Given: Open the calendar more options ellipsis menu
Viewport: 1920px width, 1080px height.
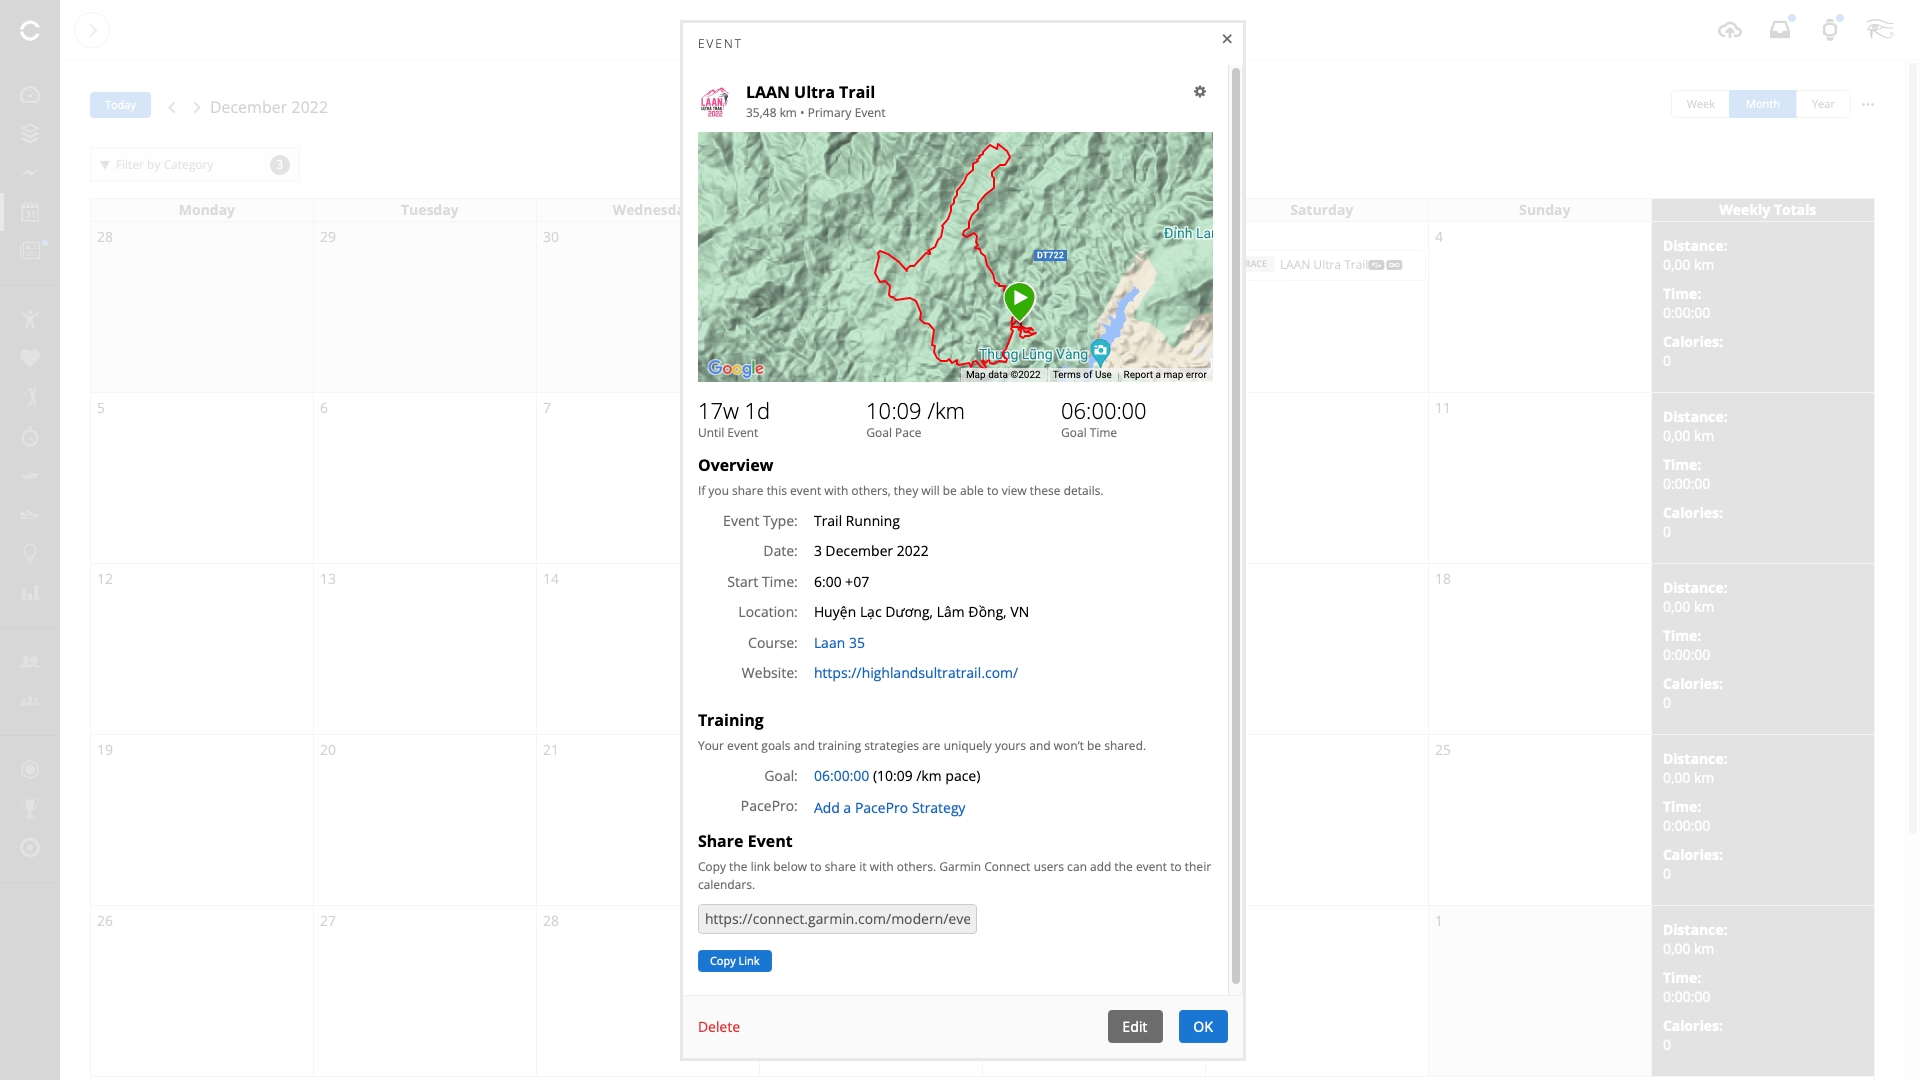Looking at the screenshot, I should 1868,104.
